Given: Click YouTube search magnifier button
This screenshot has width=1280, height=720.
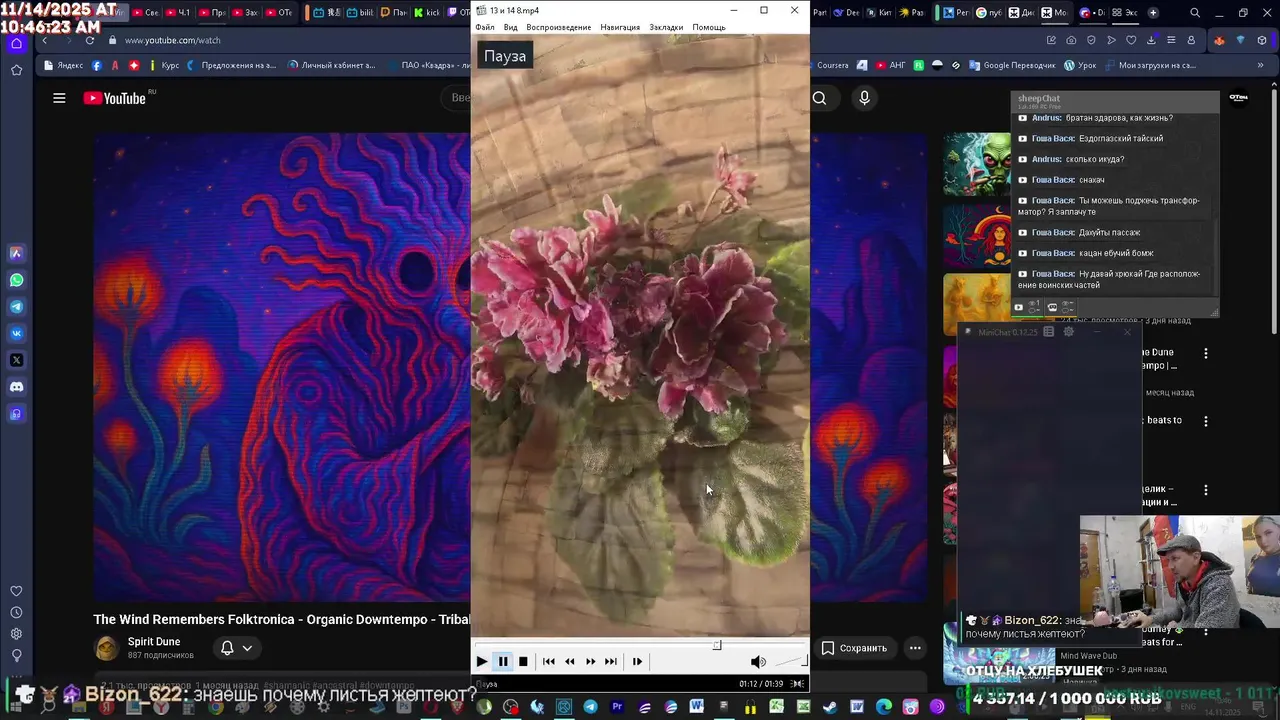Looking at the screenshot, I should pyautogui.click(x=819, y=98).
